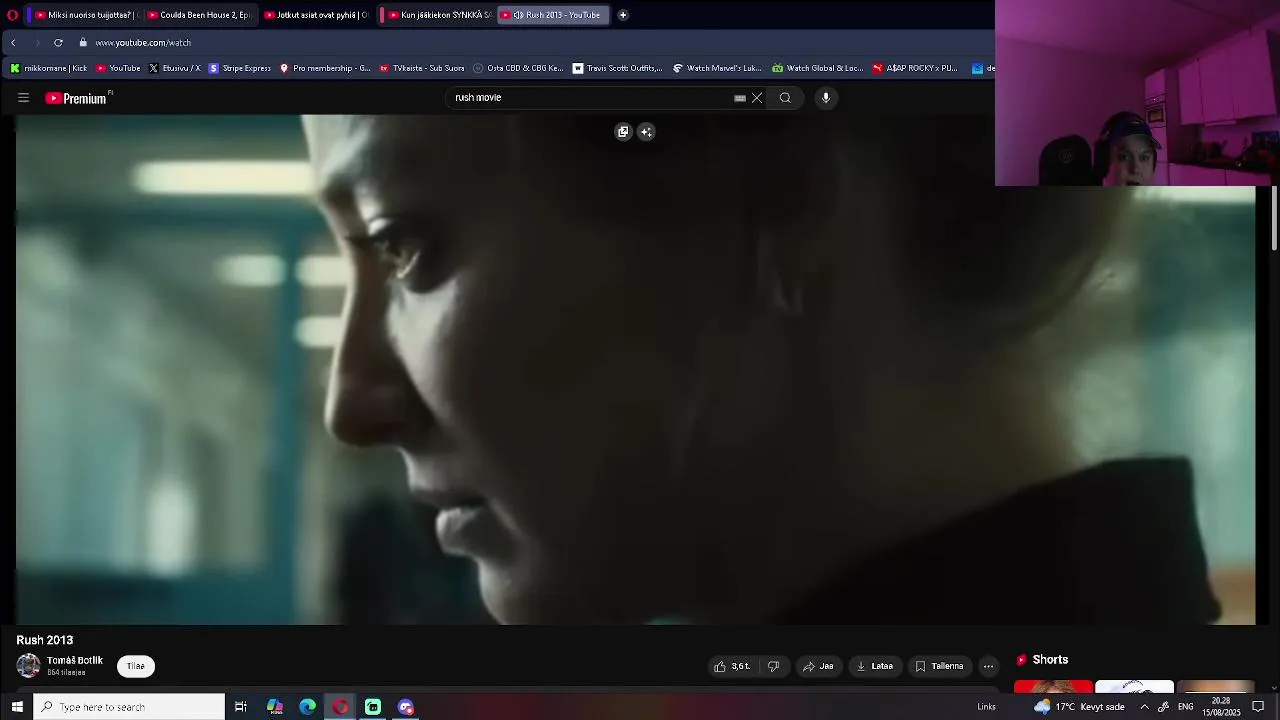
Task: Open the YouTube bookmark
Action: (118, 68)
